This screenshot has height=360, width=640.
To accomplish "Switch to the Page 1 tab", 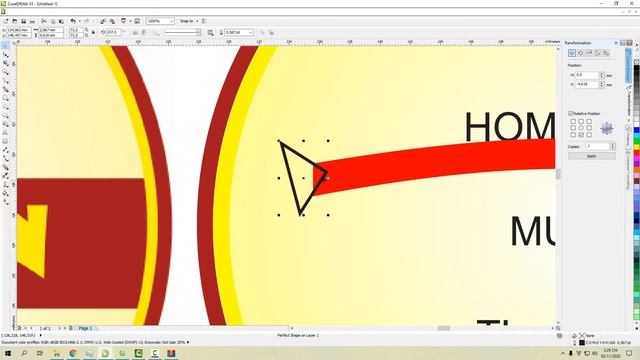I will 85,328.
